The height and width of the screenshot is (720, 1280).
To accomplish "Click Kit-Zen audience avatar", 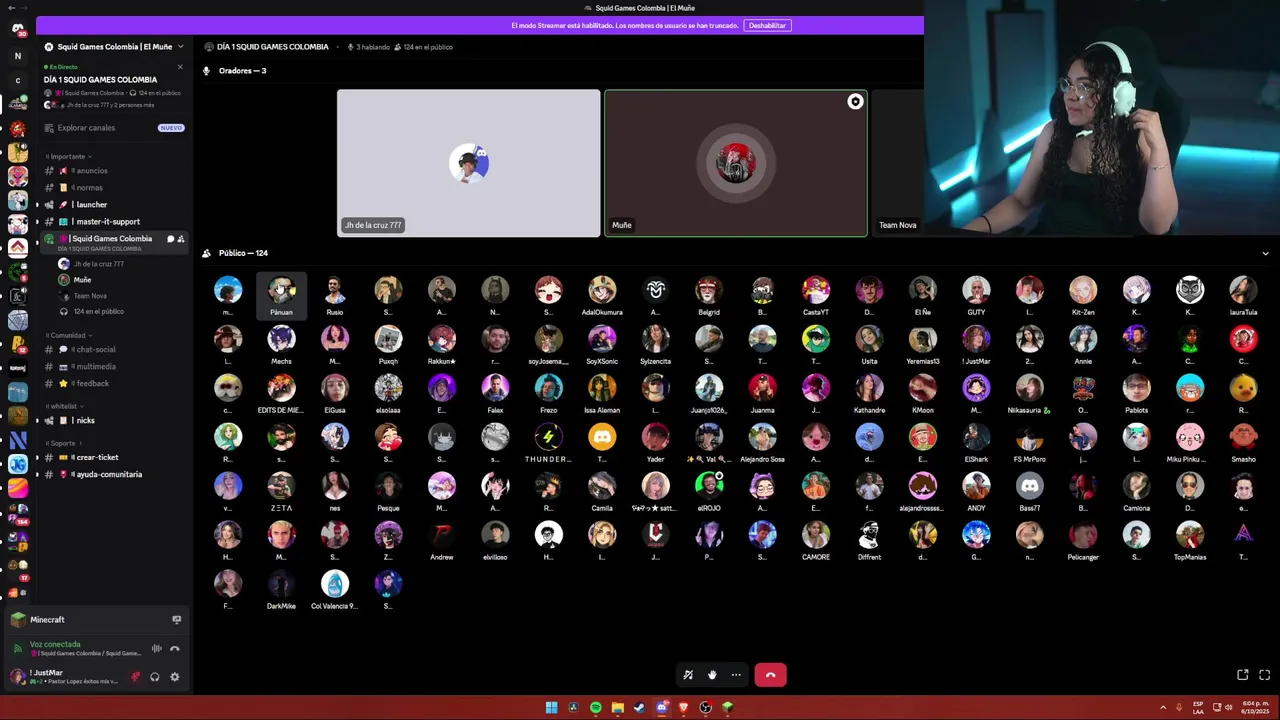I will [x=1083, y=290].
